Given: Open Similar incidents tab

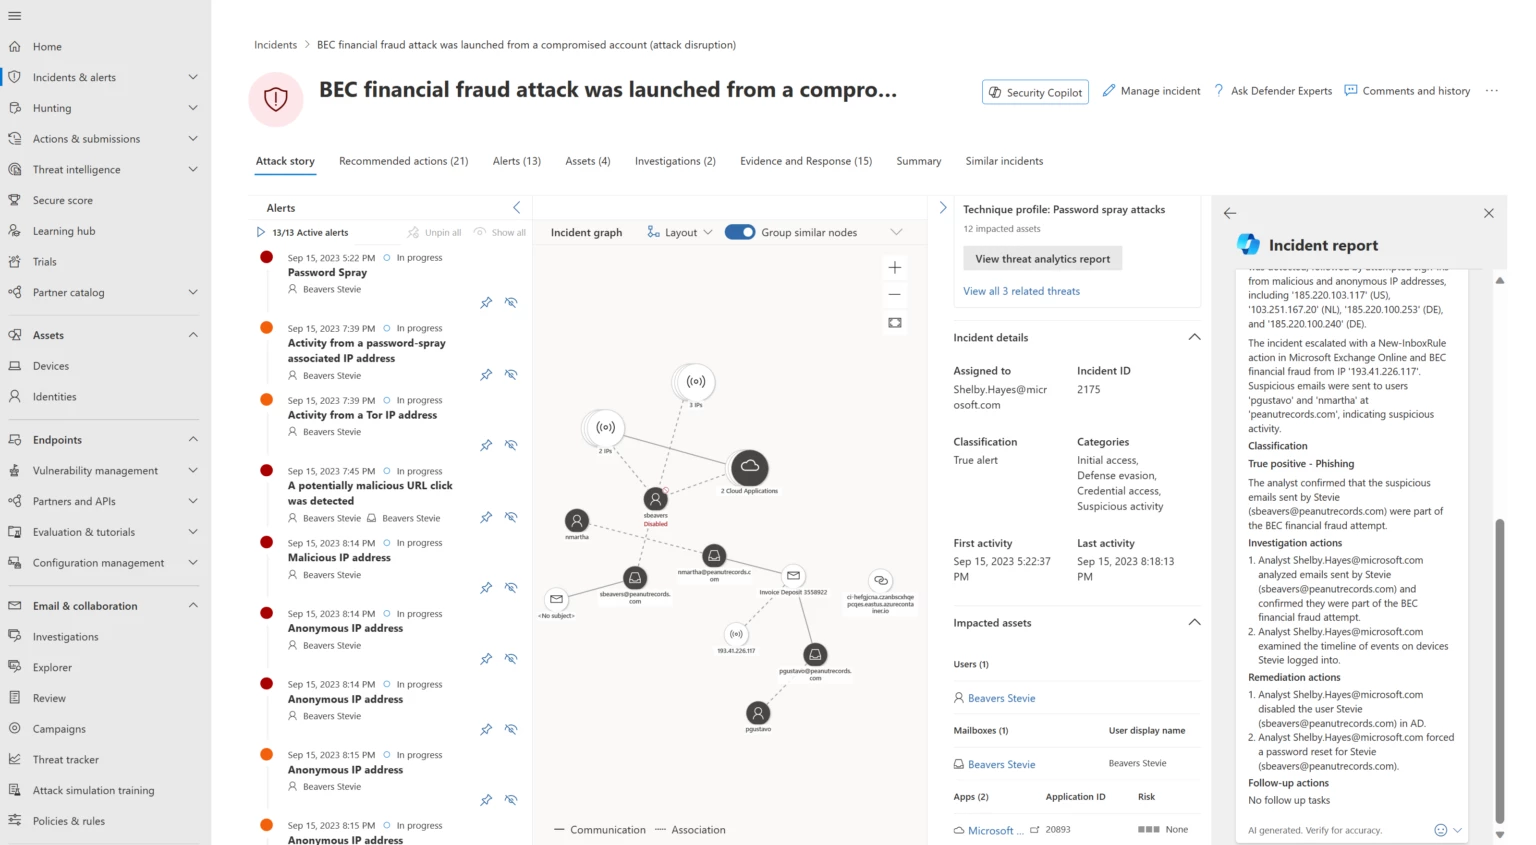Looking at the screenshot, I should coord(1004,161).
